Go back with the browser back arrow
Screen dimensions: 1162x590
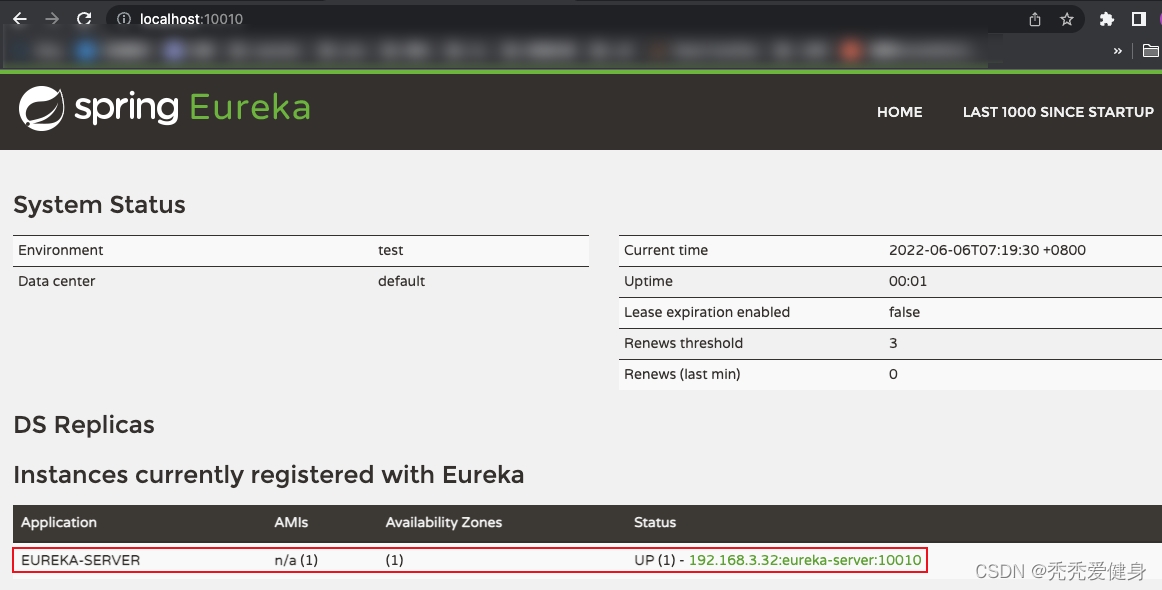click(x=20, y=19)
